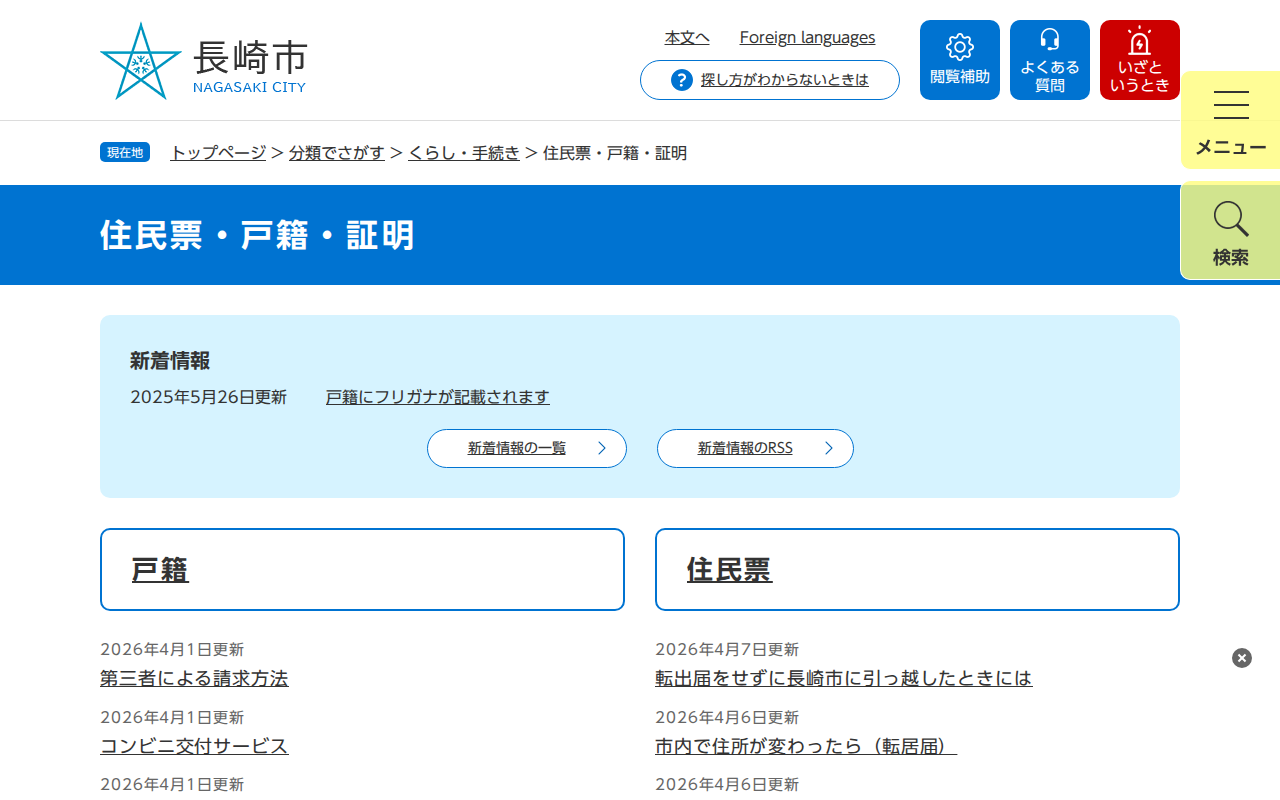Screen dimensions: 1280x800
Task: Open 転出届をせずに長崎市に引っ越したときには link
Action: point(844,678)
